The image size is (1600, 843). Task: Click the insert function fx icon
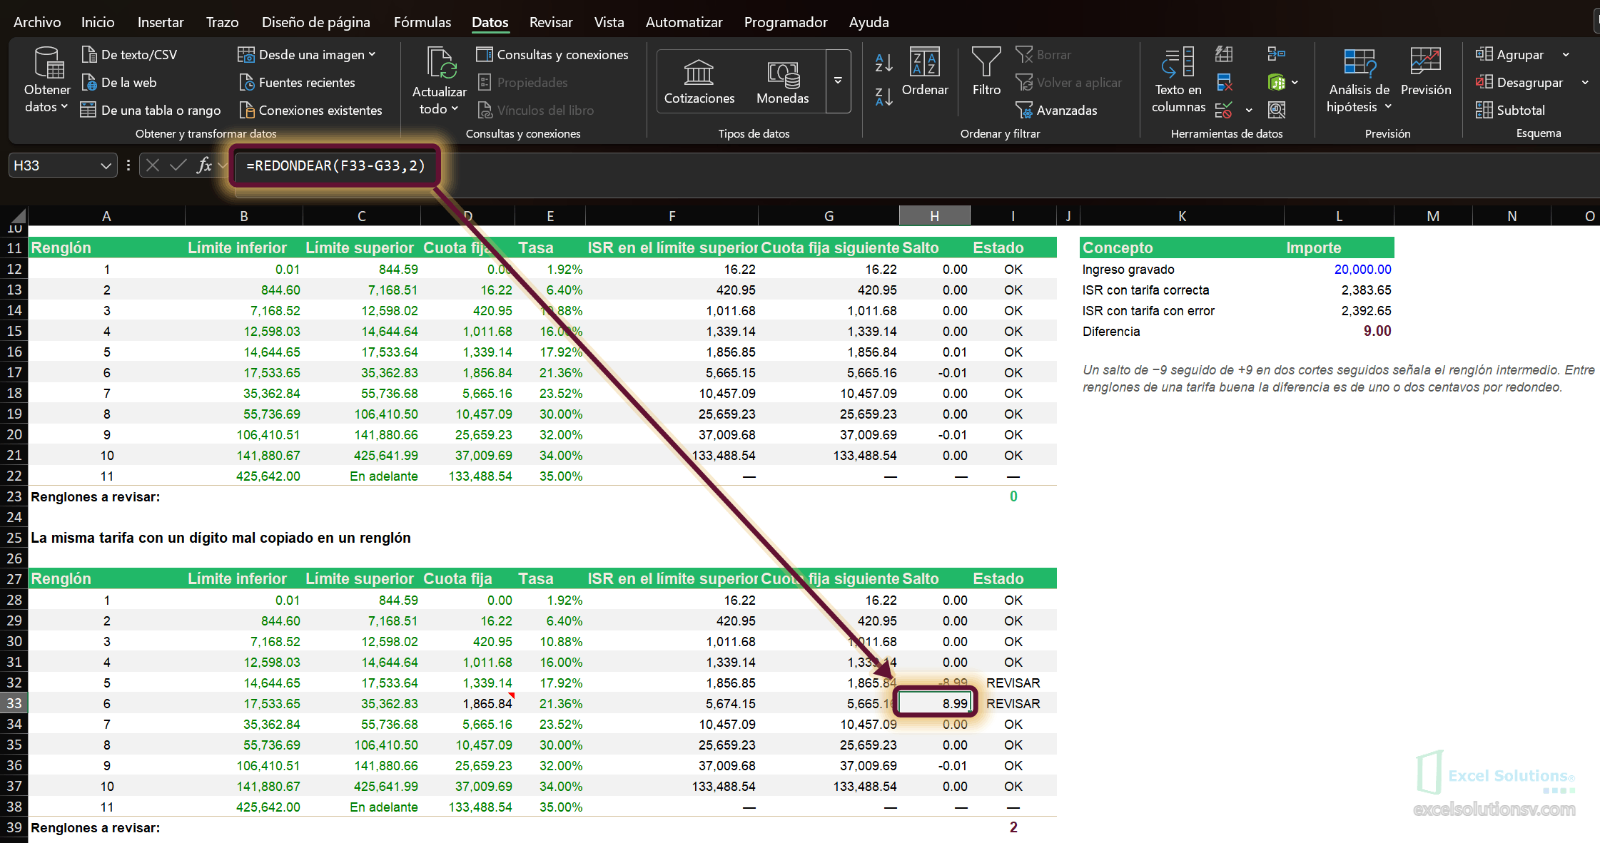(205, 165)
